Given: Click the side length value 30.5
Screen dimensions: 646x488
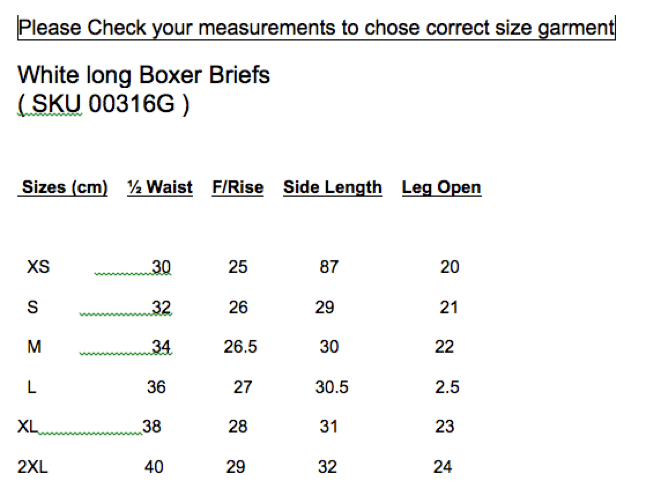Looking at the screenshot, I should click(332, 387).
